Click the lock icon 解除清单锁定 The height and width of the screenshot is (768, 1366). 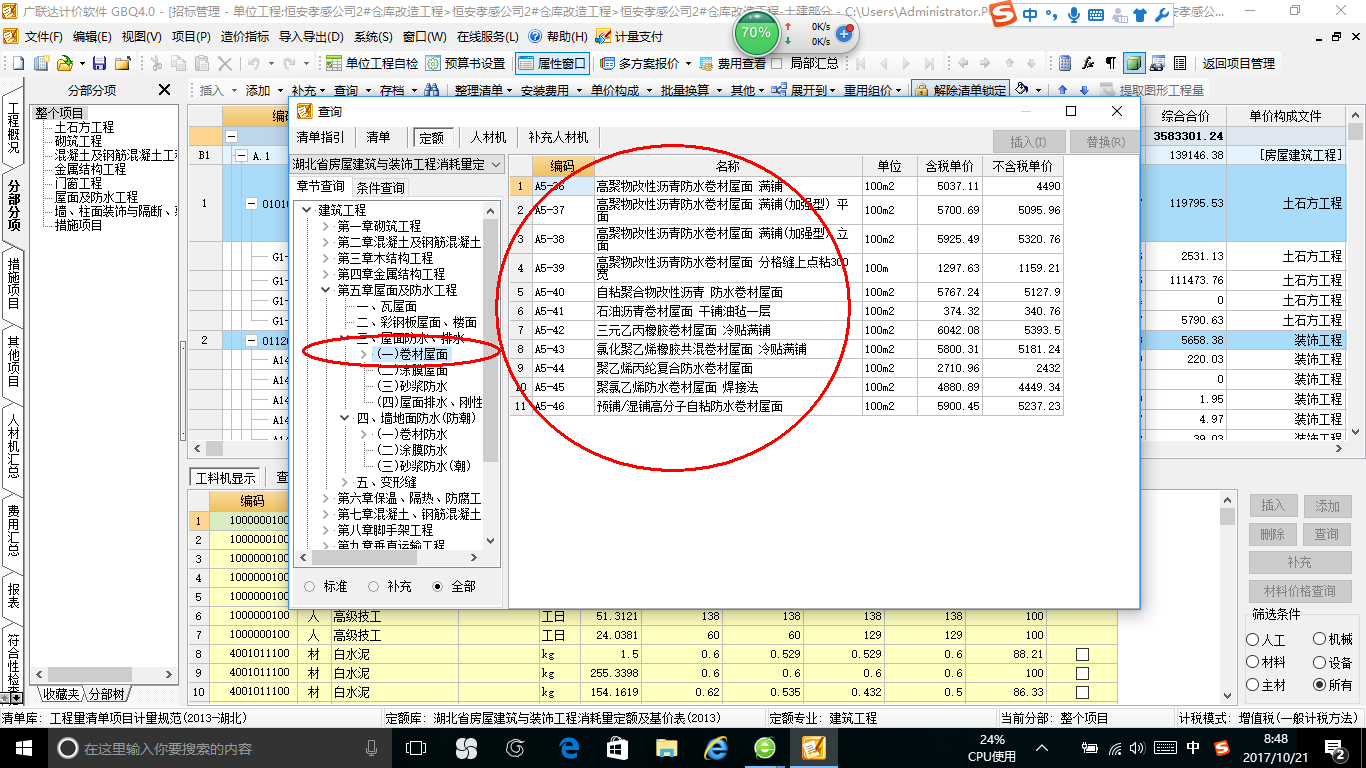pyautogui.click(x=921, y=90)
